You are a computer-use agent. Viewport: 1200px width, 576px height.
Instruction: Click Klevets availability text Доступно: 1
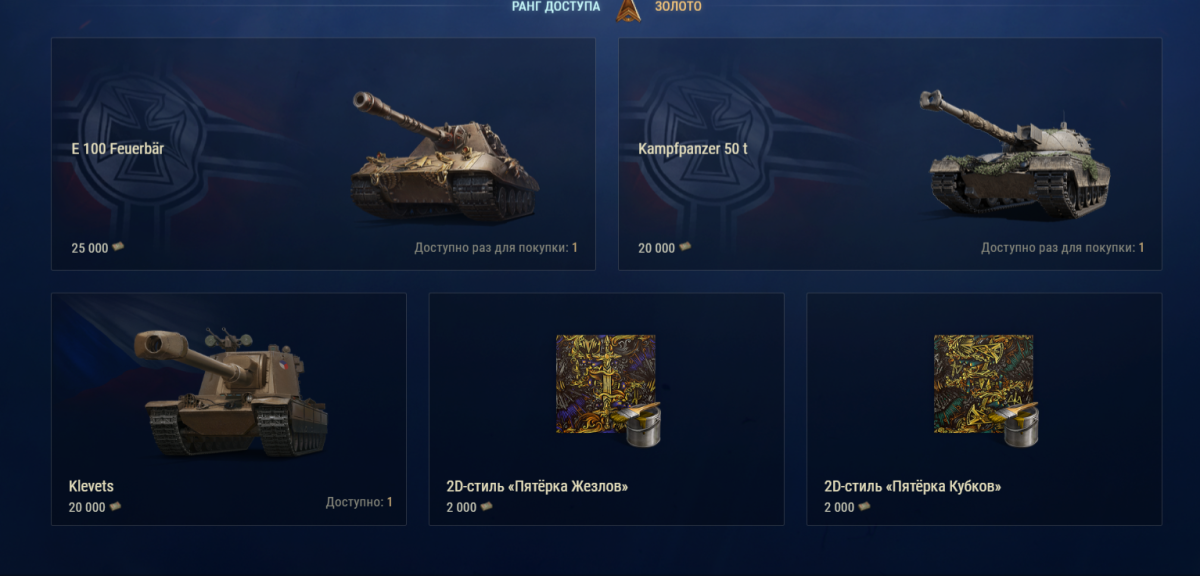tap(359, 502)
